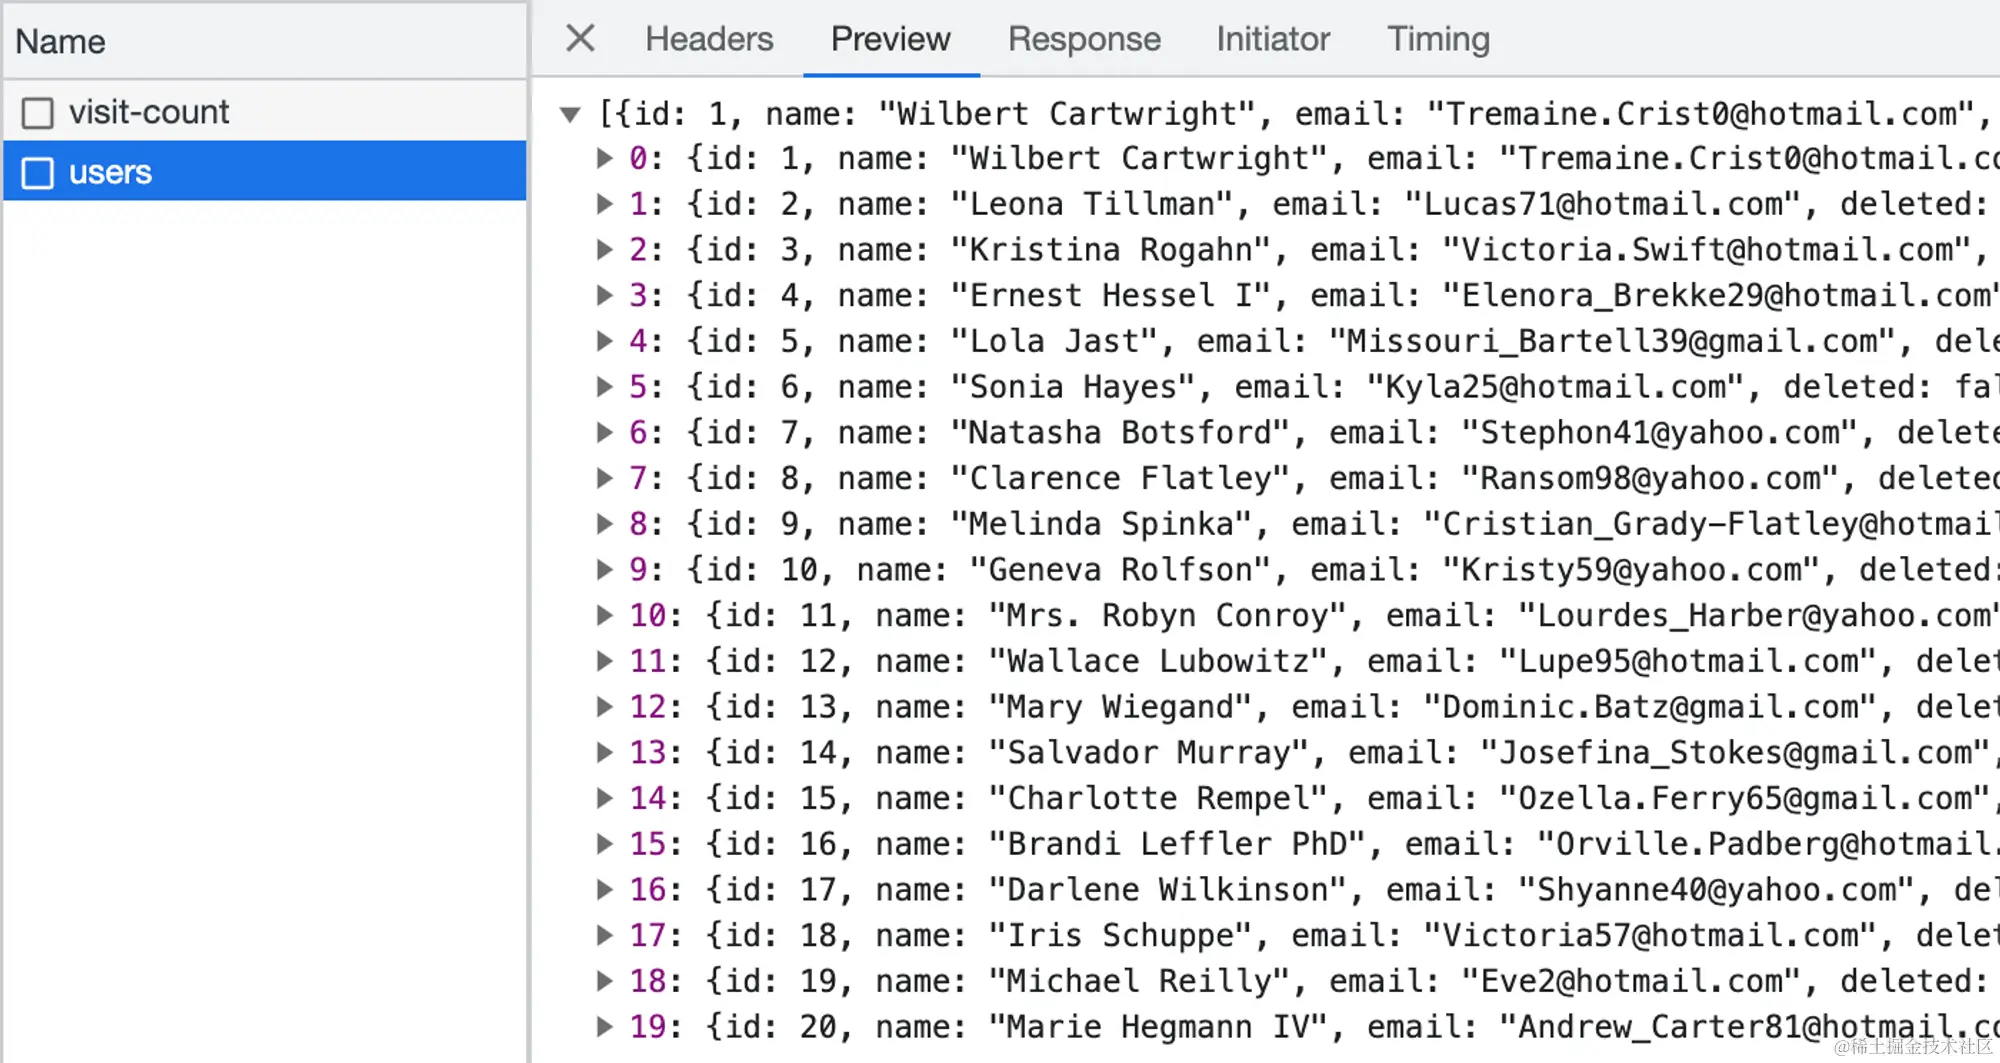Click email "Ozella.Ferry65@gmail.com"
The image size is (2000, 1063).
[1745, 798]
